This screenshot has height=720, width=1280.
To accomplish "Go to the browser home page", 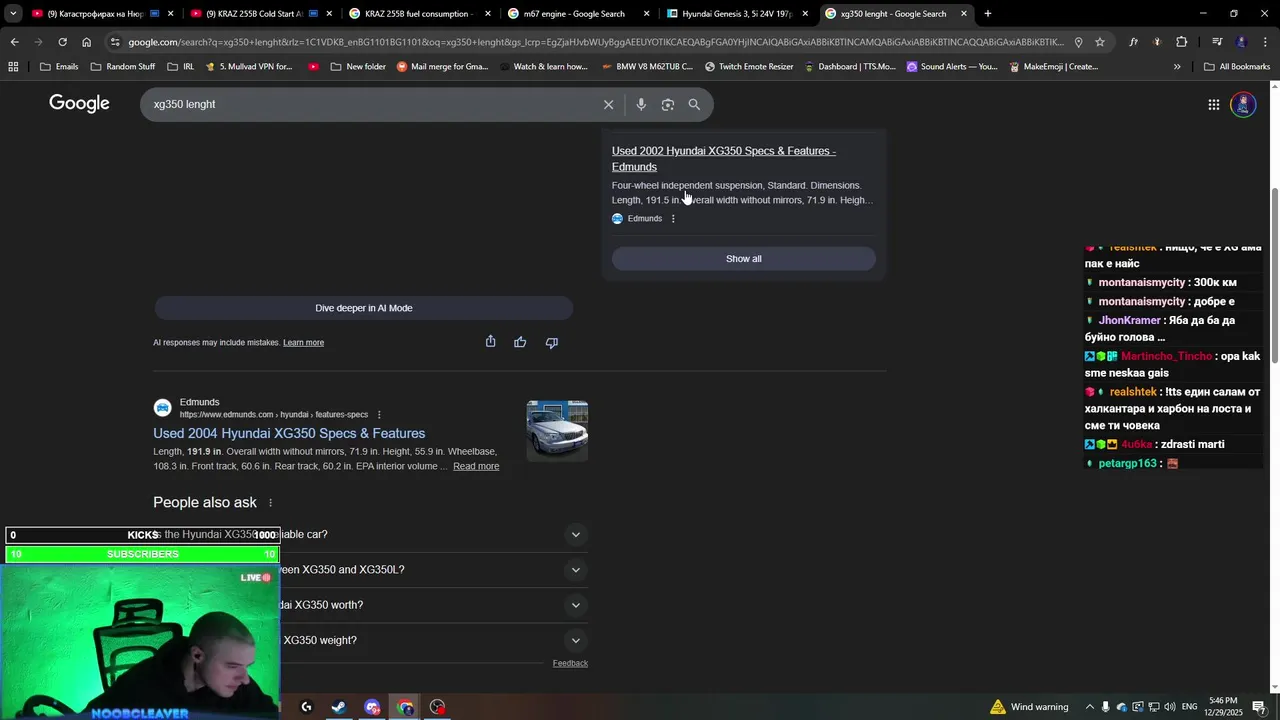I will tap(87, 42).
